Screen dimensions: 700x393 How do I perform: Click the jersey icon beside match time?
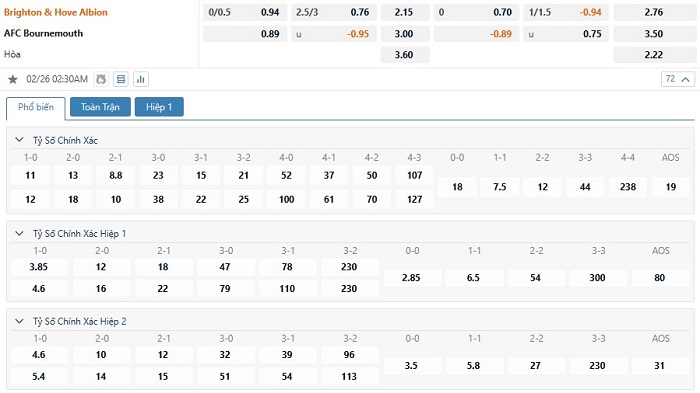click(101, 79)
